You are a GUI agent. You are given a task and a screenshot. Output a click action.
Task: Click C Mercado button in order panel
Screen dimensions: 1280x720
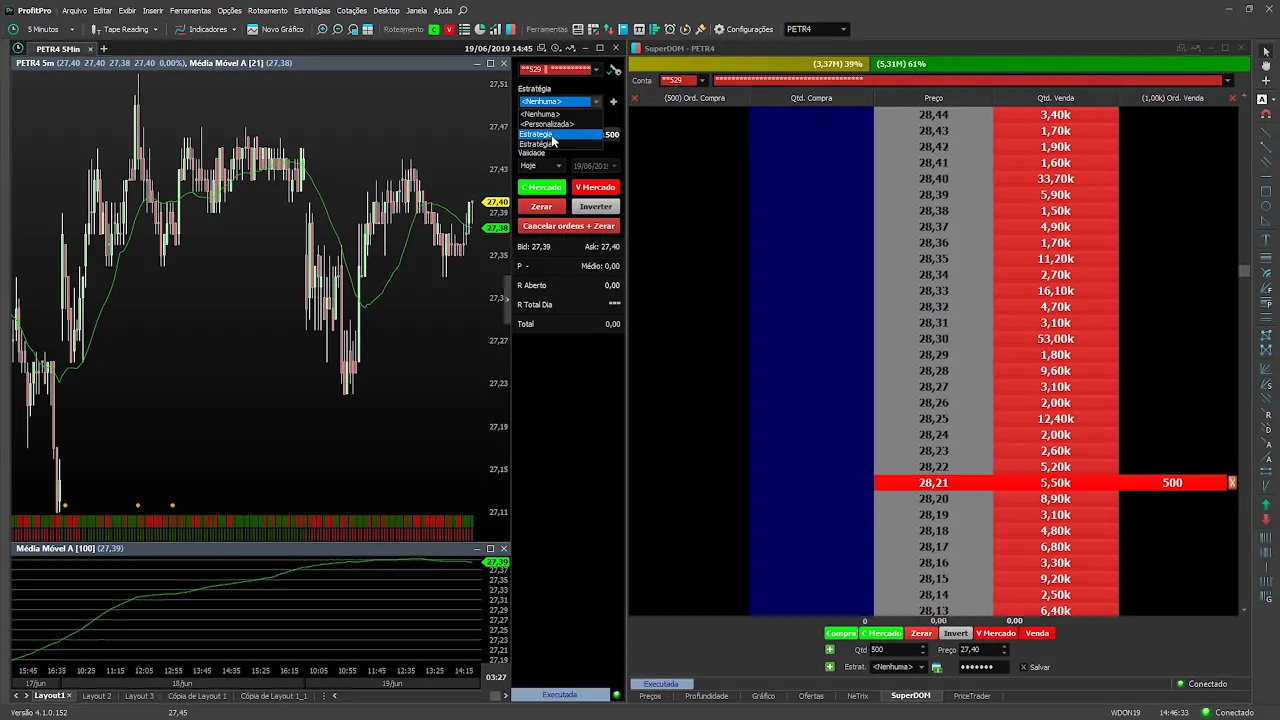pos(542,187)
